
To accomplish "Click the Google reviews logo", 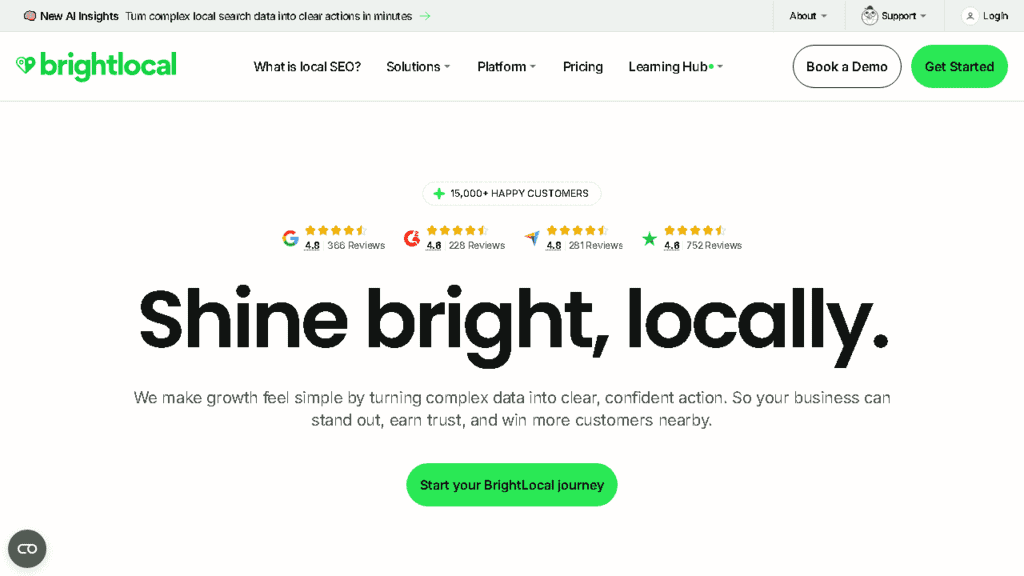I will coord(291,238).
